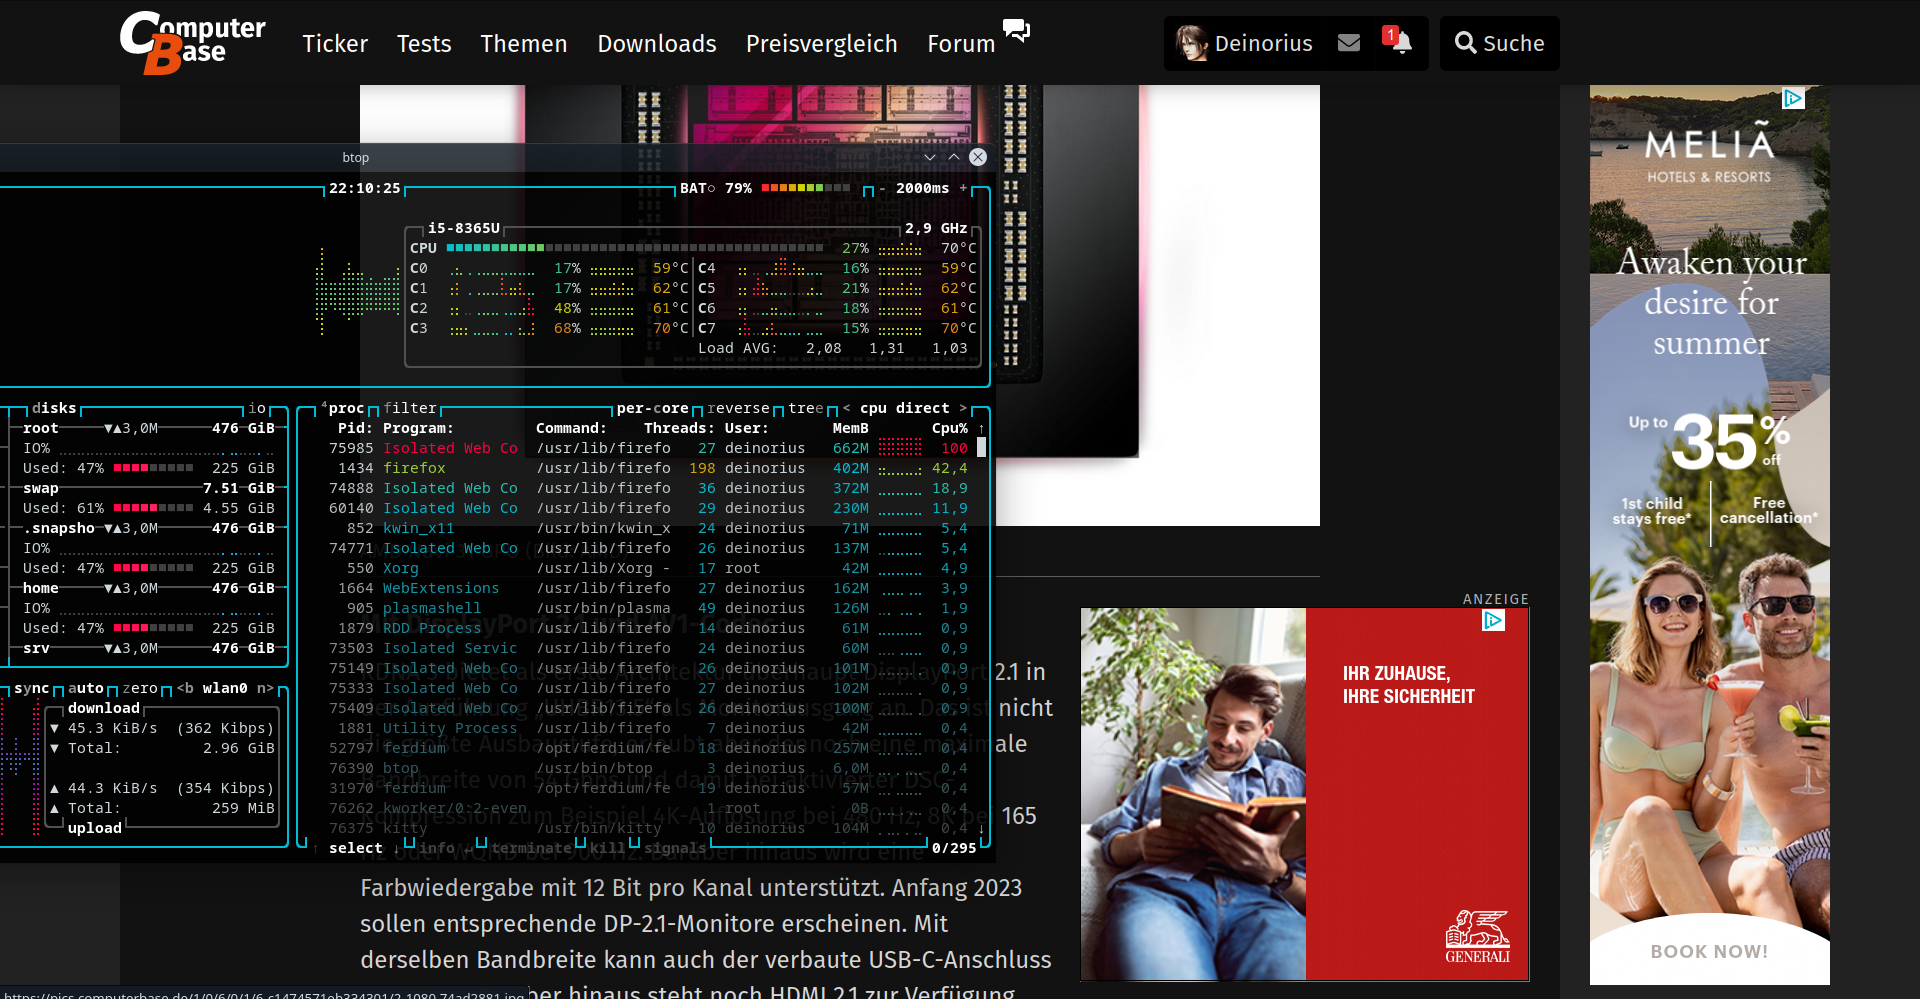Toggle per-core CPU display
1920x999 pixels.
click(652, 408)
